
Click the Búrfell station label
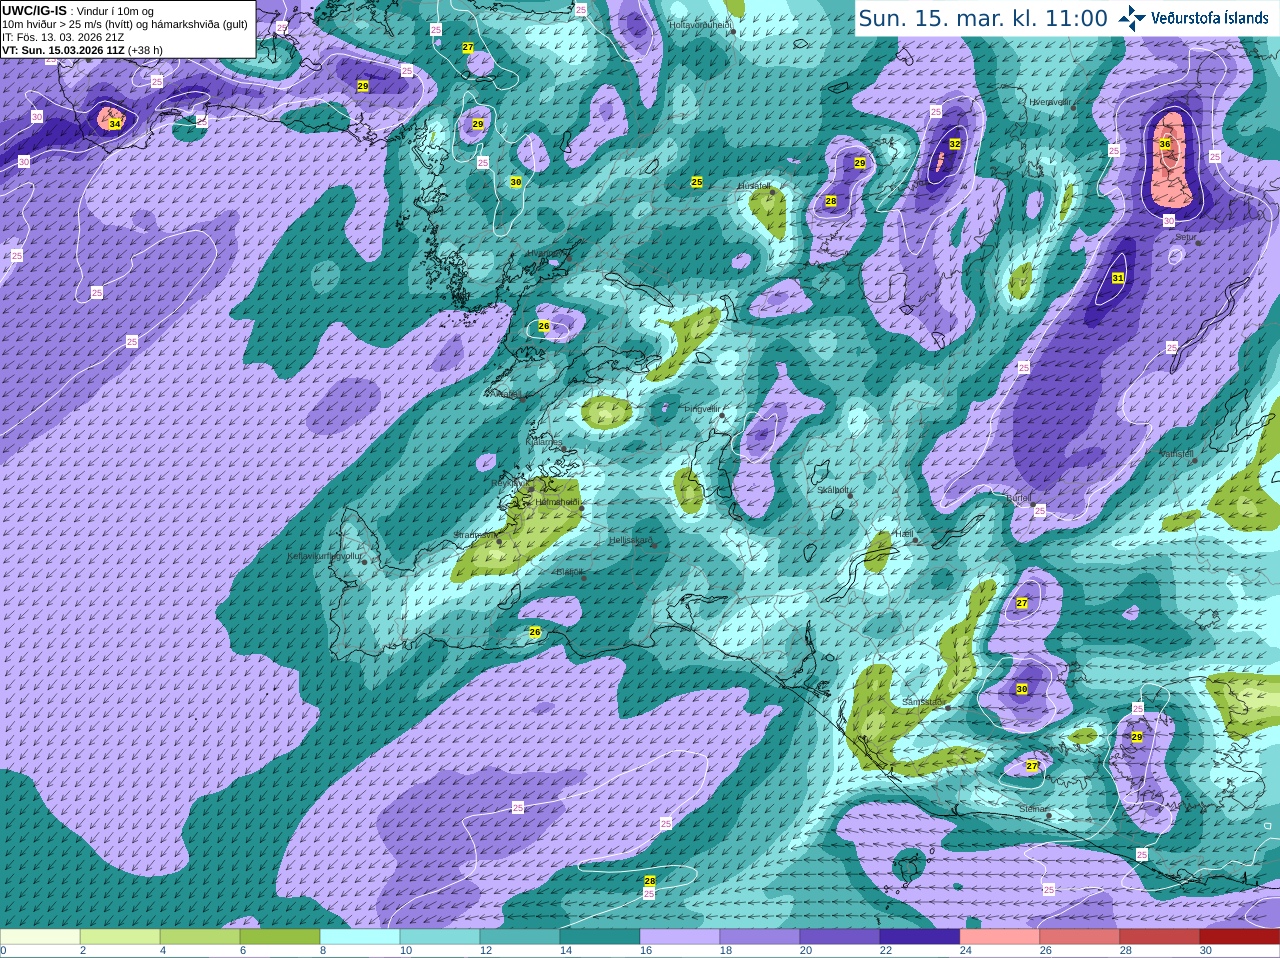1018,497
